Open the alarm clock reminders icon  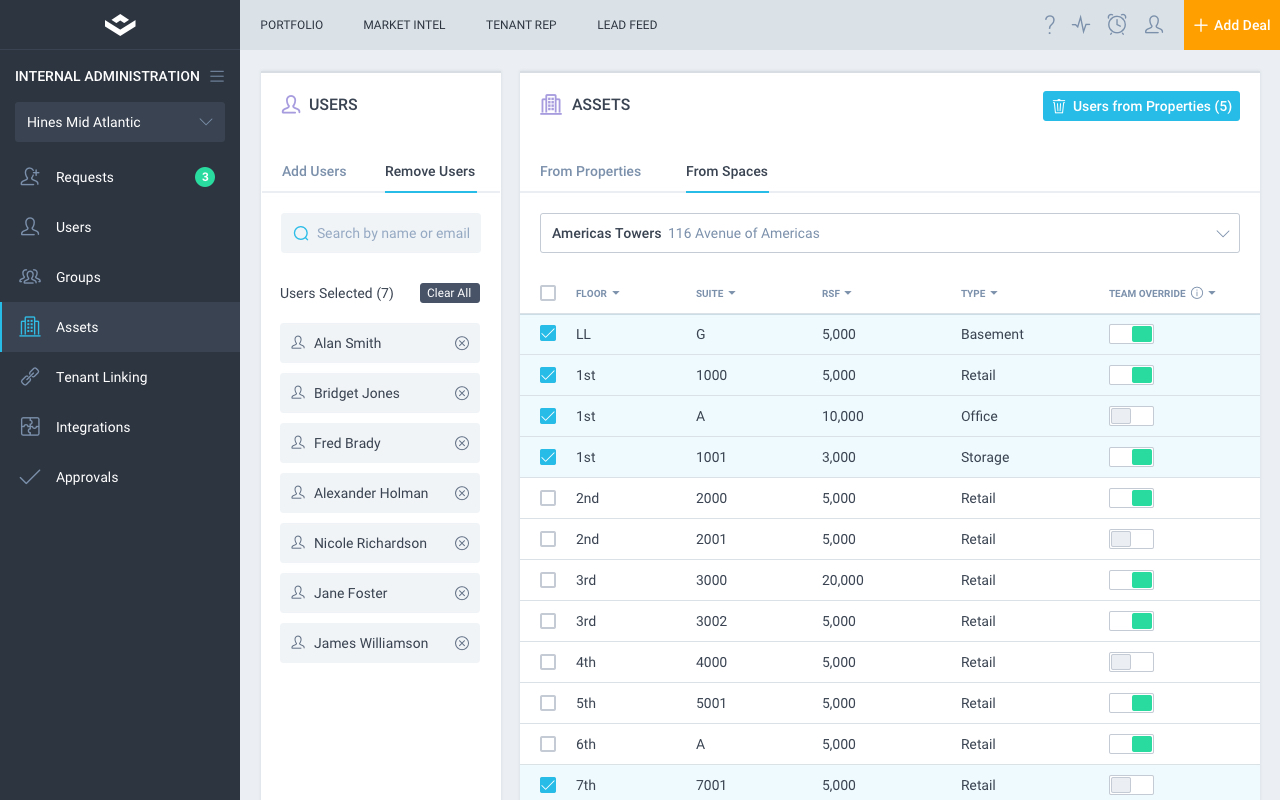[x=1117, y=25]
